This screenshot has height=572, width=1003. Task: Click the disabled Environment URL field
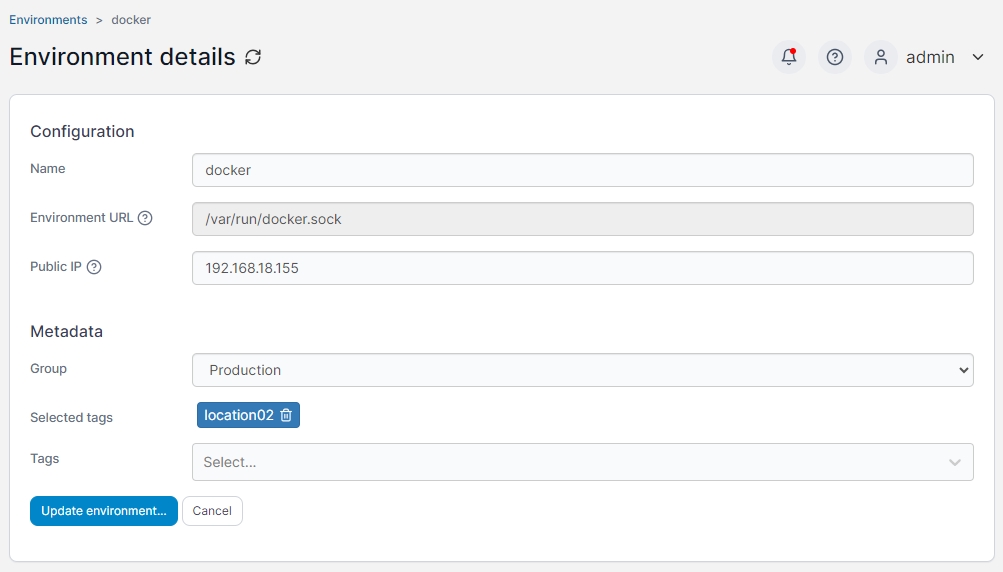pyautogui.click(x=582, y=219)
